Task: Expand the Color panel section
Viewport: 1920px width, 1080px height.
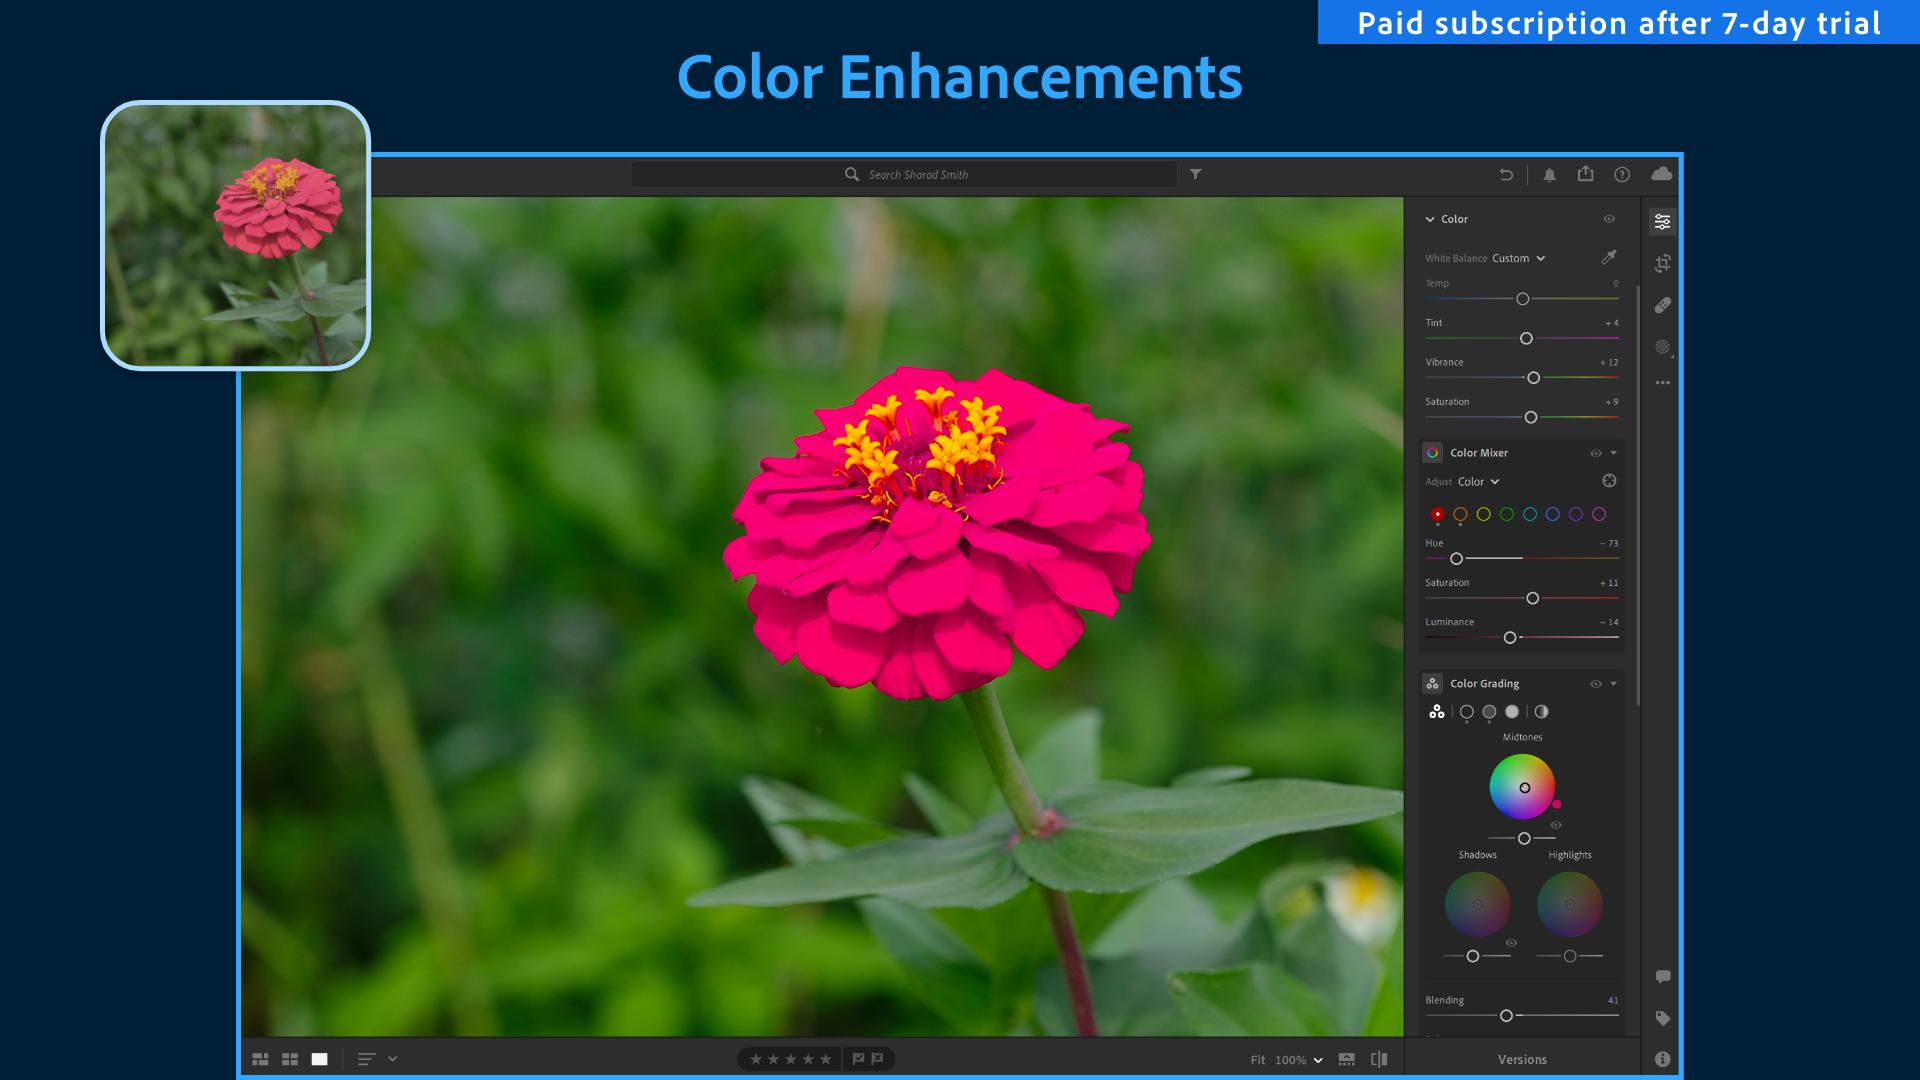Action: [x=1431, y=218]
